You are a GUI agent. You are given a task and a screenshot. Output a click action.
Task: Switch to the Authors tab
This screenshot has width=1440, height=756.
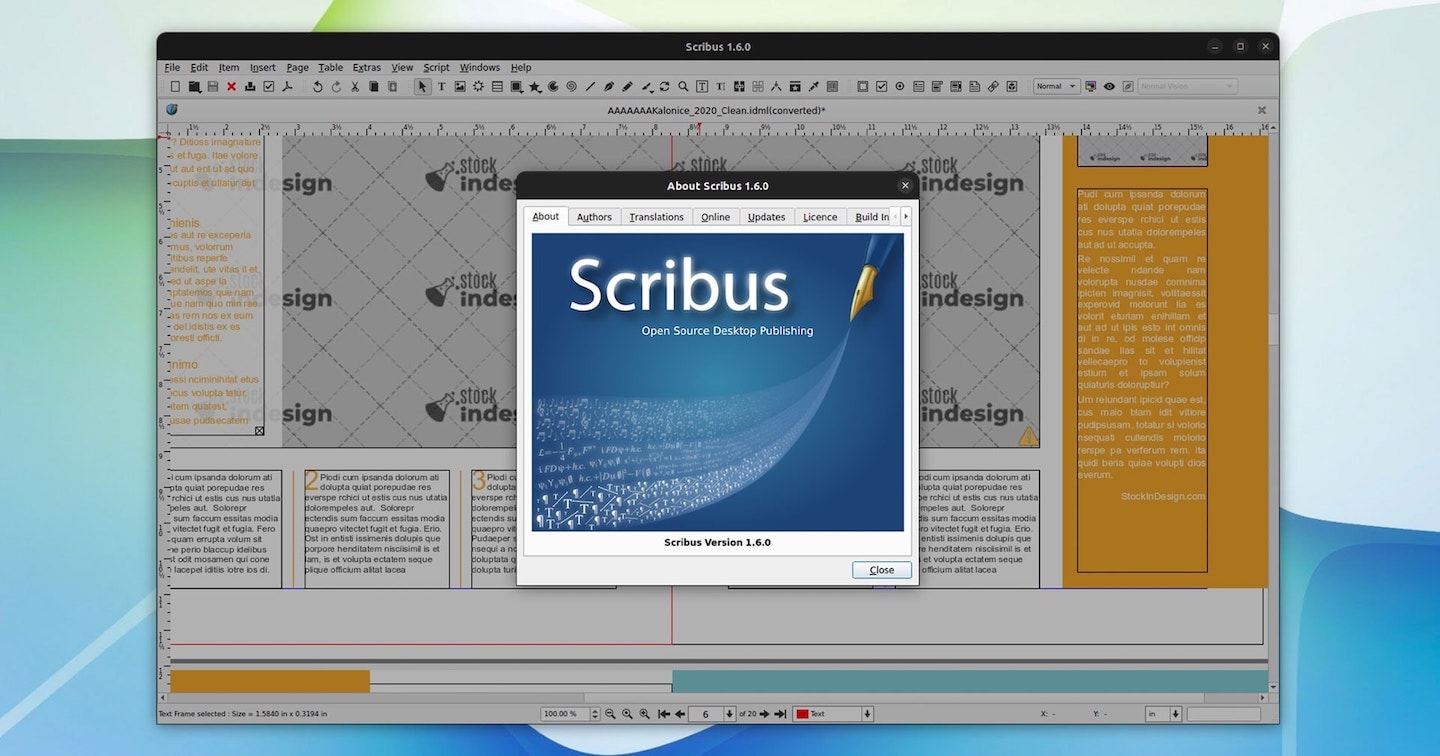(x=594, y=217)
